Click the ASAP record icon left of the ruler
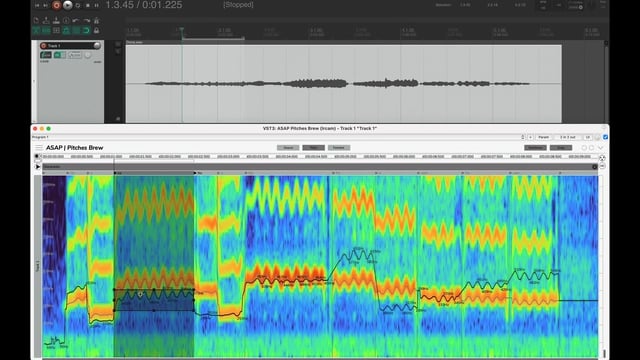Screen dimensions: 640x360 point(37,156)
